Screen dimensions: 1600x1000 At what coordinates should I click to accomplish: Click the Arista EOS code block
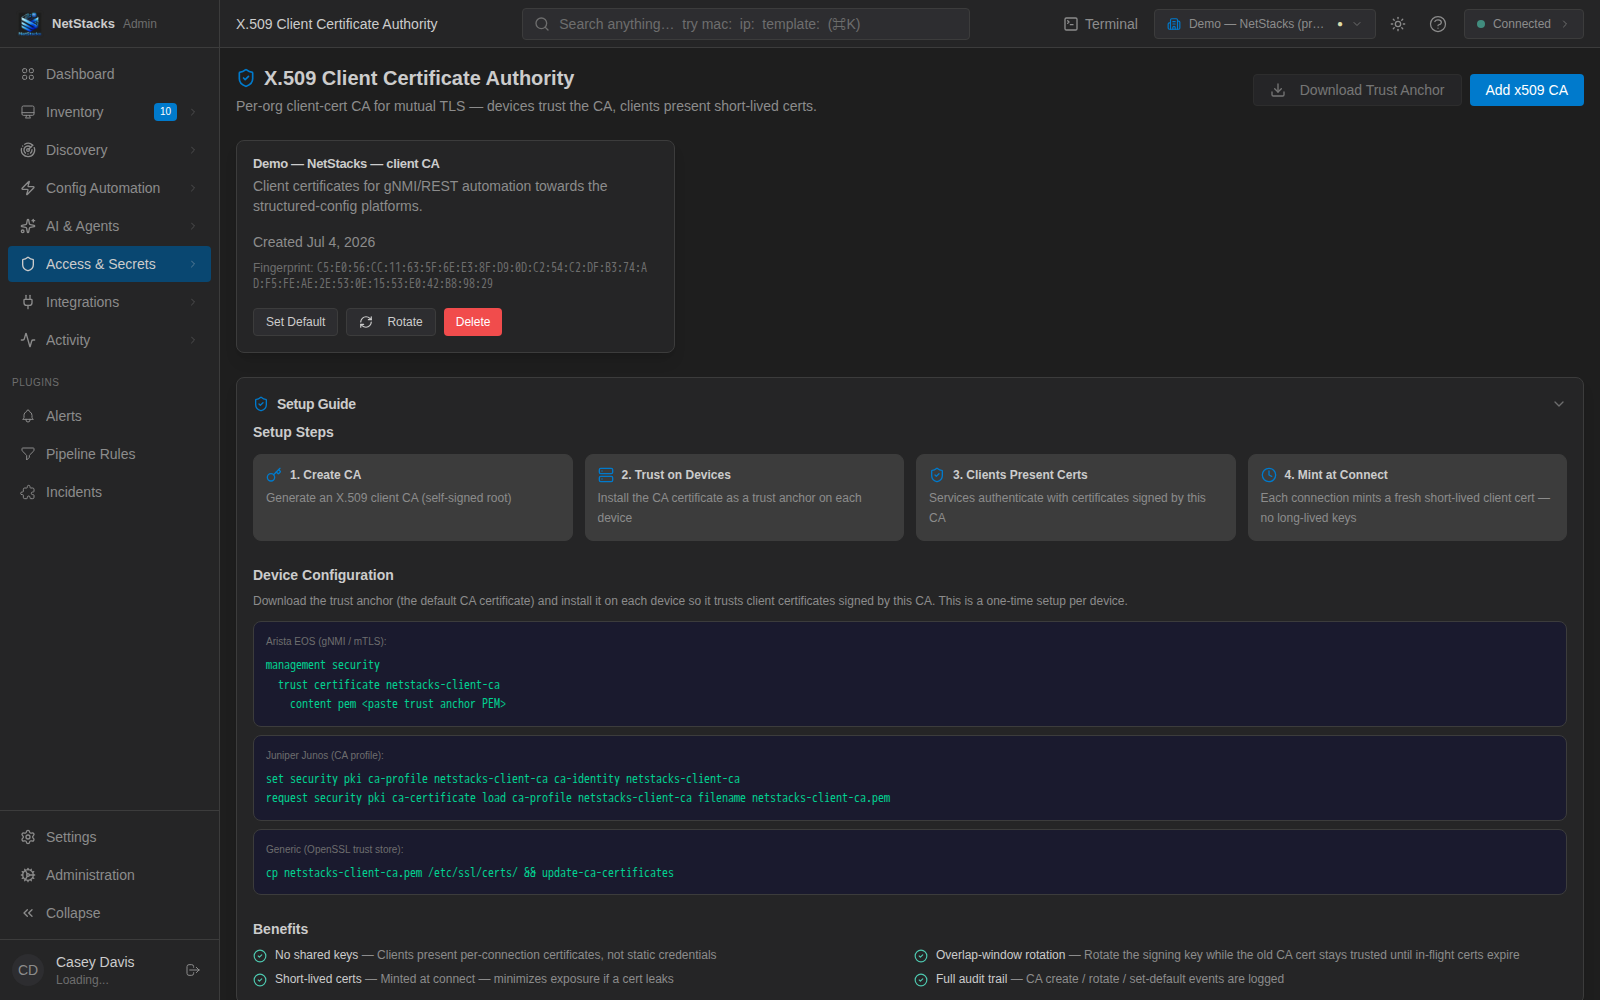(x=910, y=674)
